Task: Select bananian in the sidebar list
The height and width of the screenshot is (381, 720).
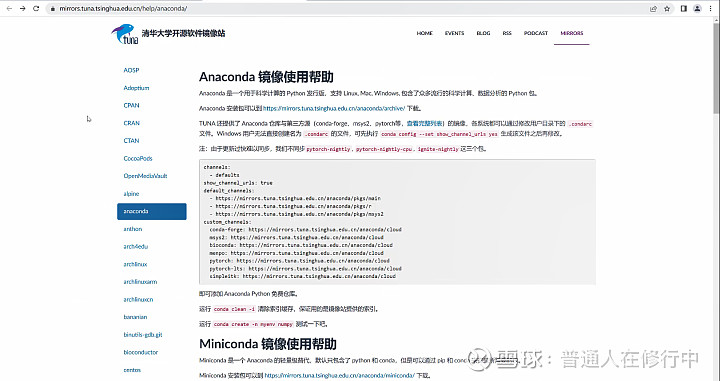Action: click(135, 317)
